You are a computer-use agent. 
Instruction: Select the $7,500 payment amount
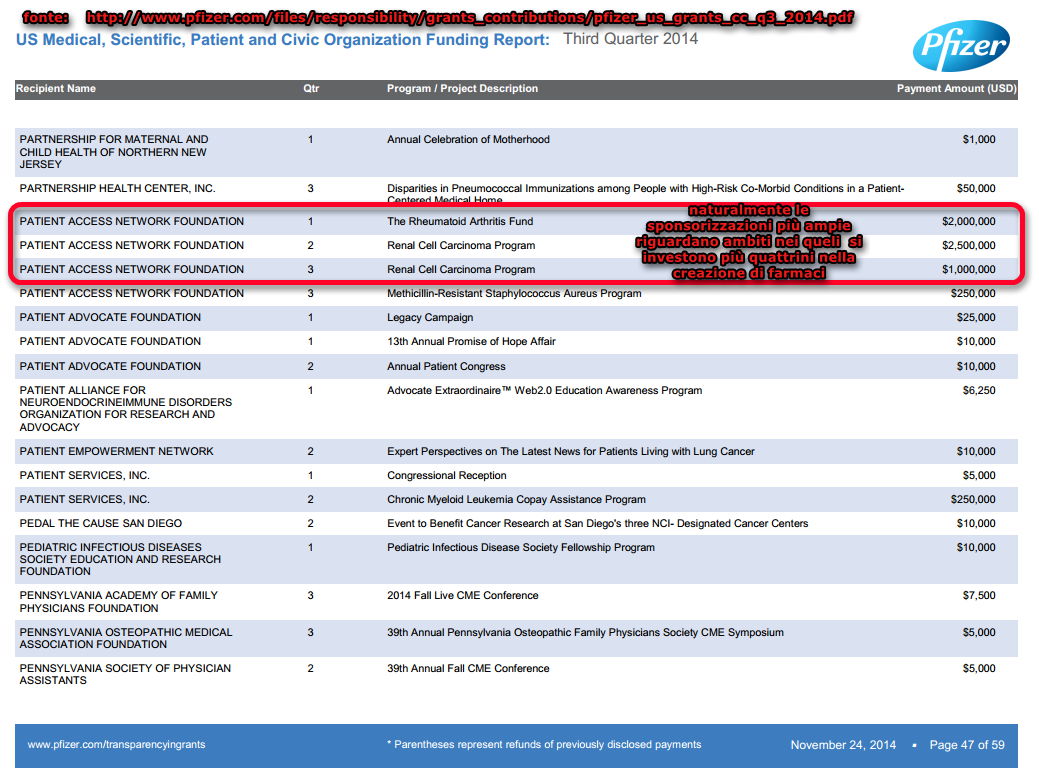(979, 595)
